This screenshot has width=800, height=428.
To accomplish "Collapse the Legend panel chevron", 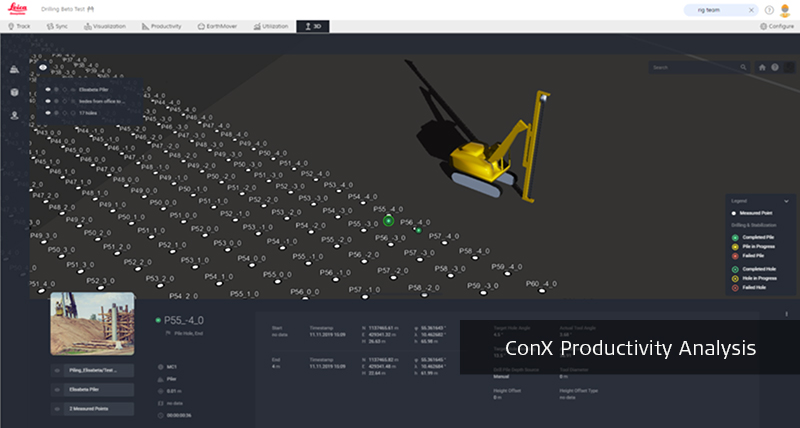I will pyautogui.click(x=786, y=201).
